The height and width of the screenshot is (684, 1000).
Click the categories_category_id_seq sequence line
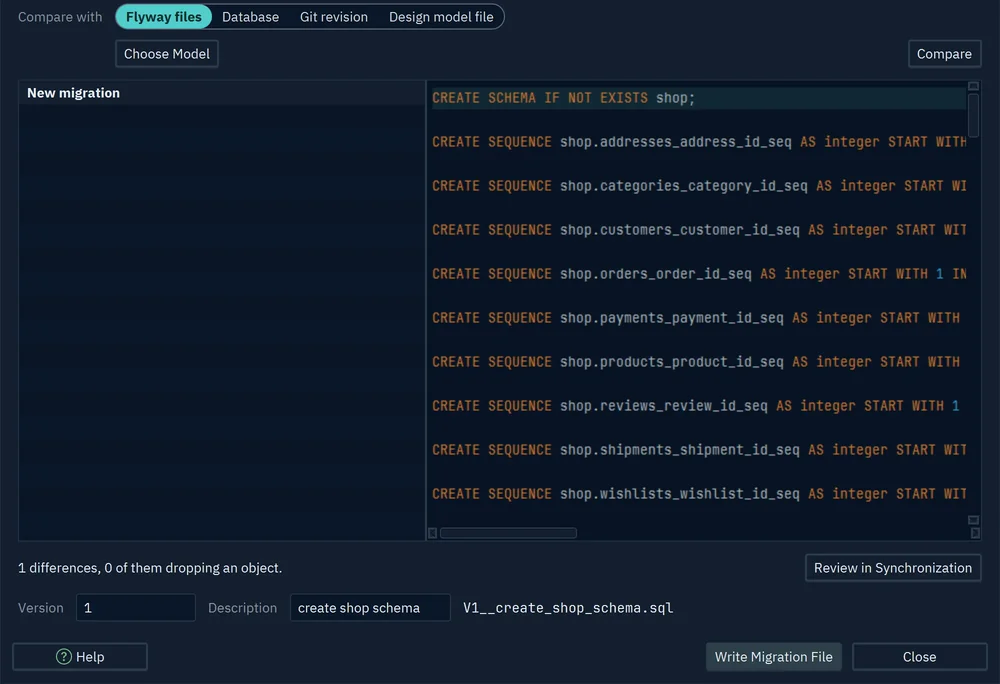(x=699, y=186)
